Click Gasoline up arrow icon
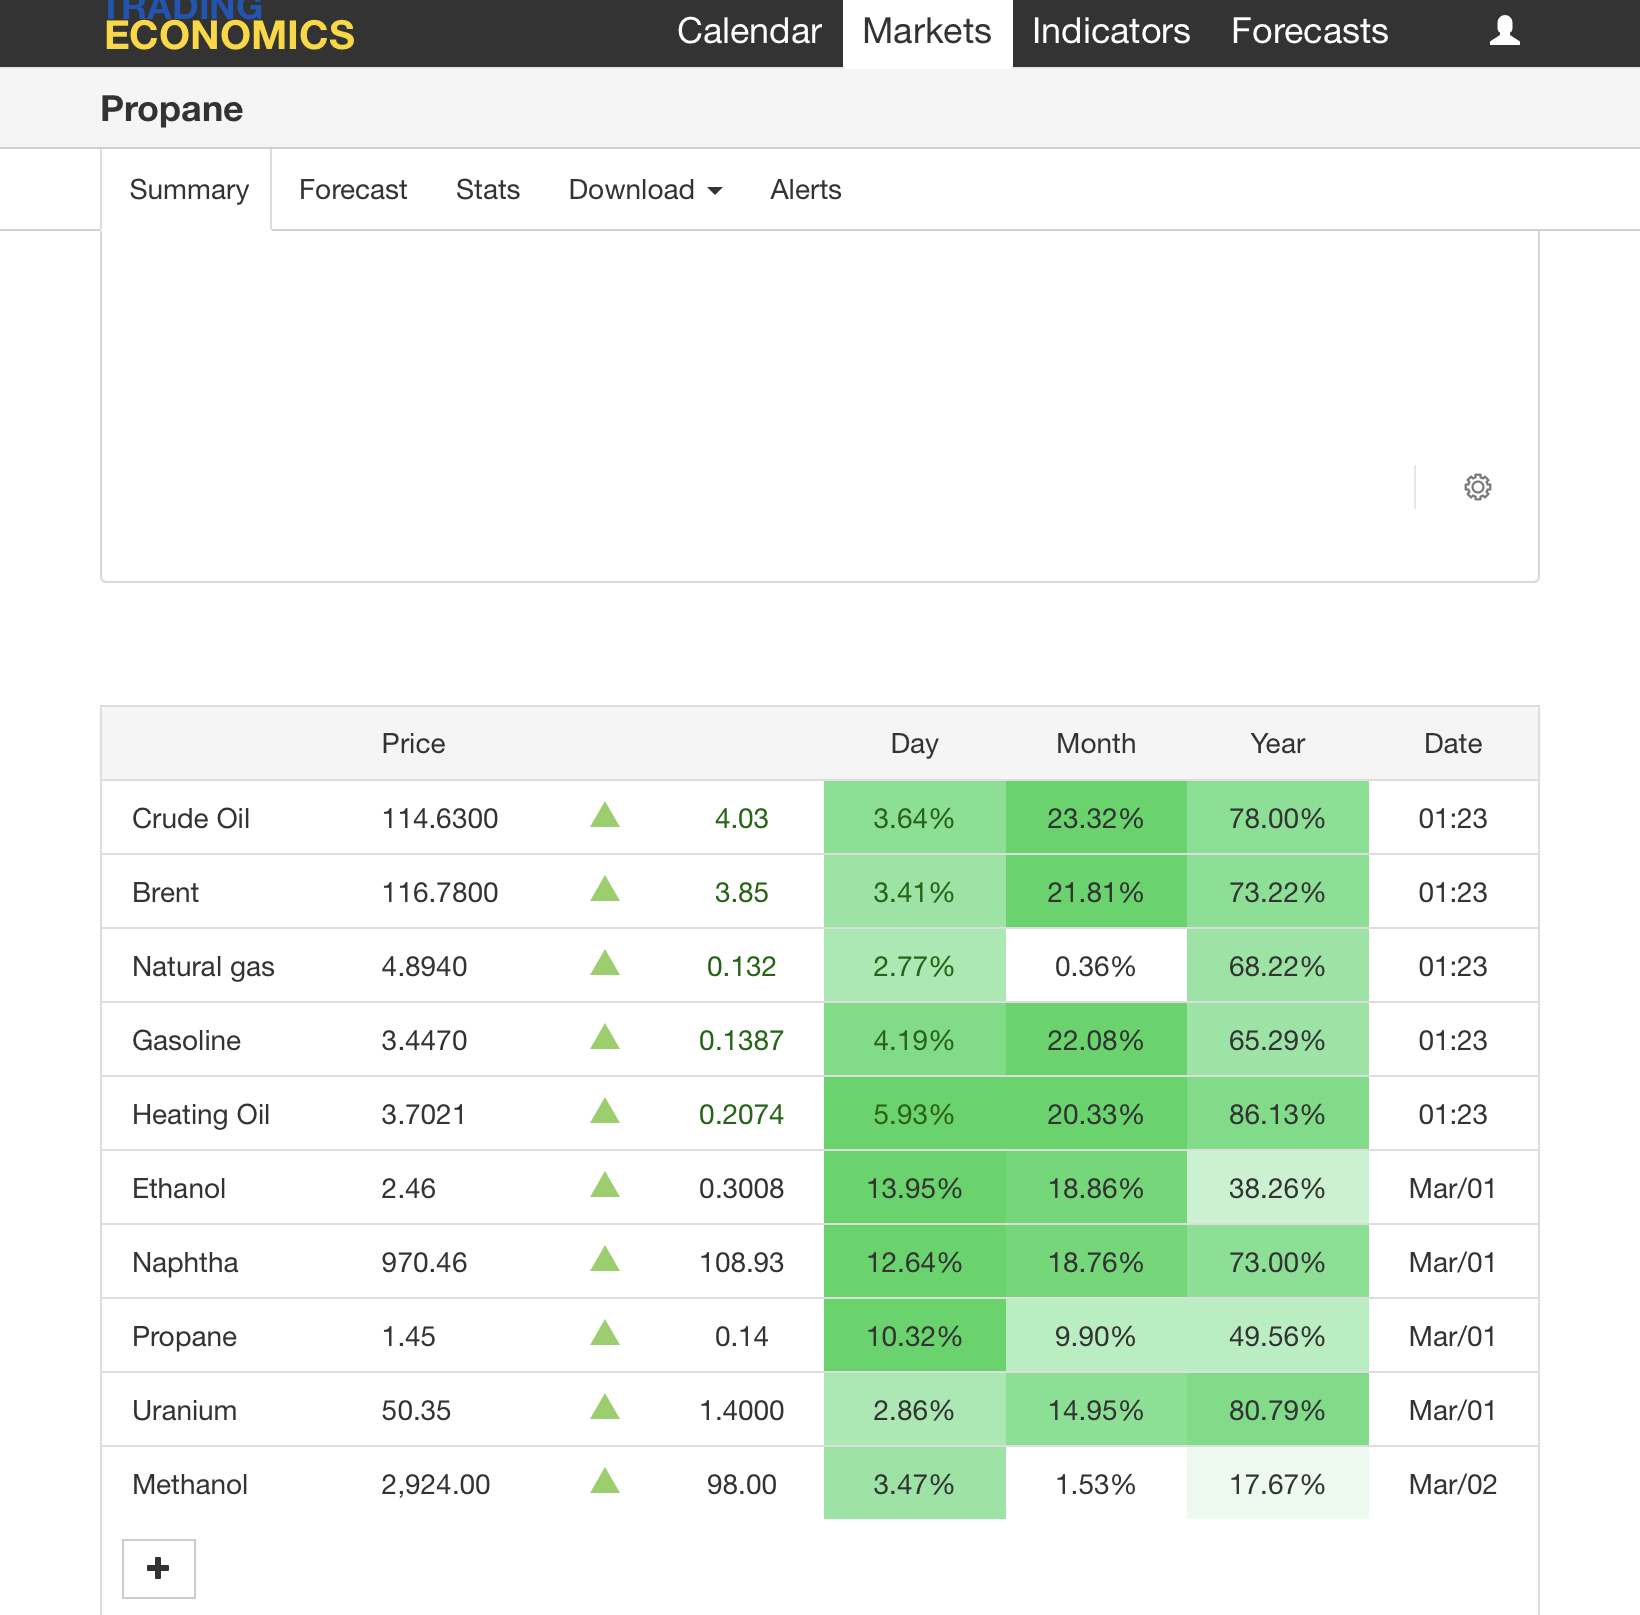 [x=605, y=1037]
